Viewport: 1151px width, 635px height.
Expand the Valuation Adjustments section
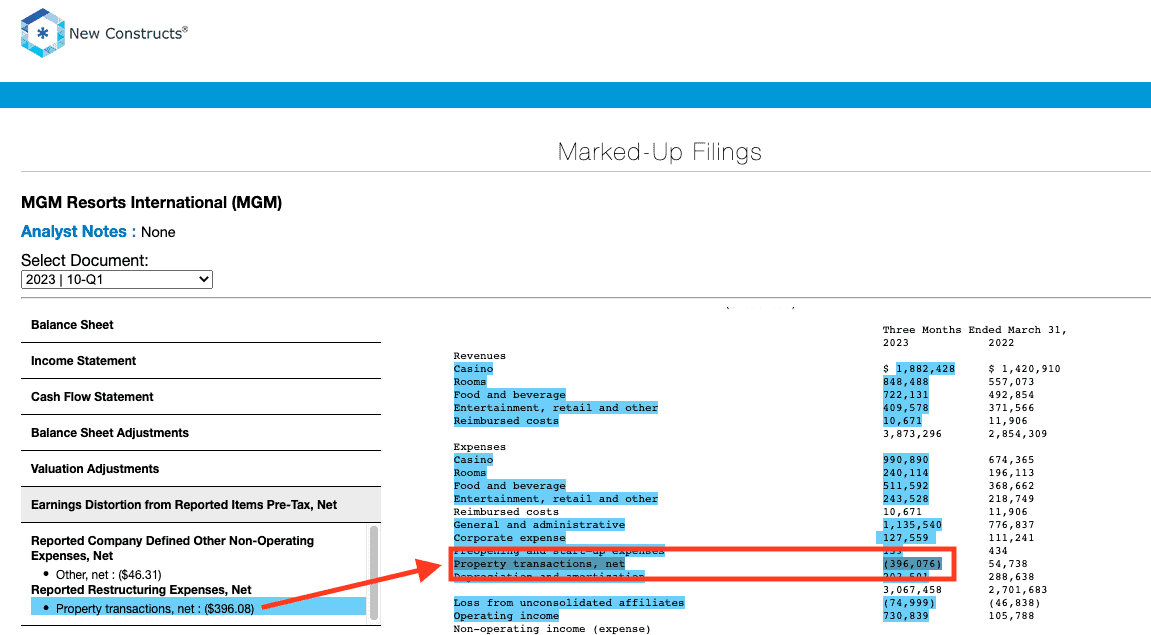(201, 469)
